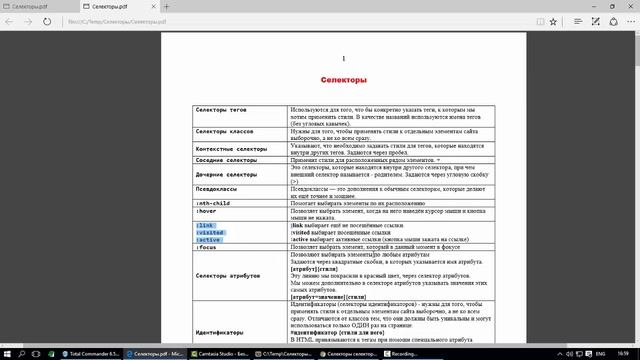
Task: Switch to Селекторы селектор taskbar button
Action: pyautogui.click(x=349, y=354)
